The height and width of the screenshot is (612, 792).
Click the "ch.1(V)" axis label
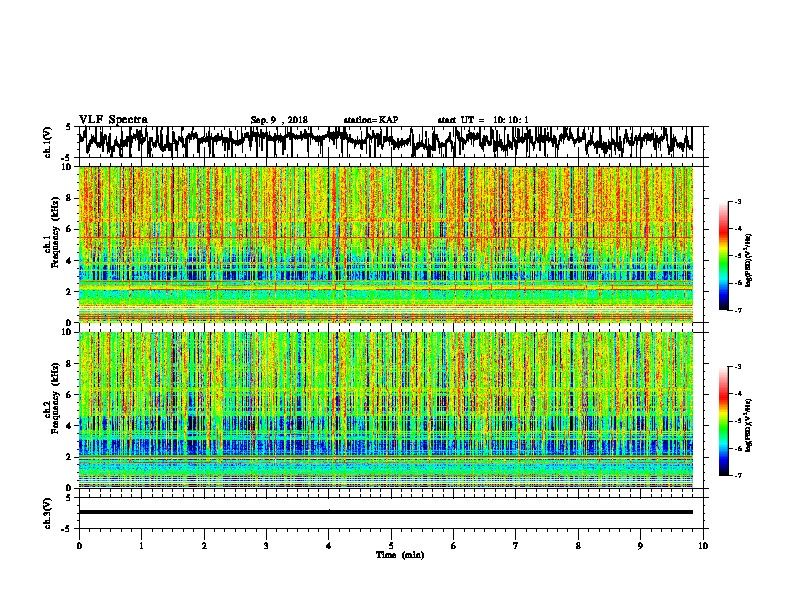pos(48,142)
